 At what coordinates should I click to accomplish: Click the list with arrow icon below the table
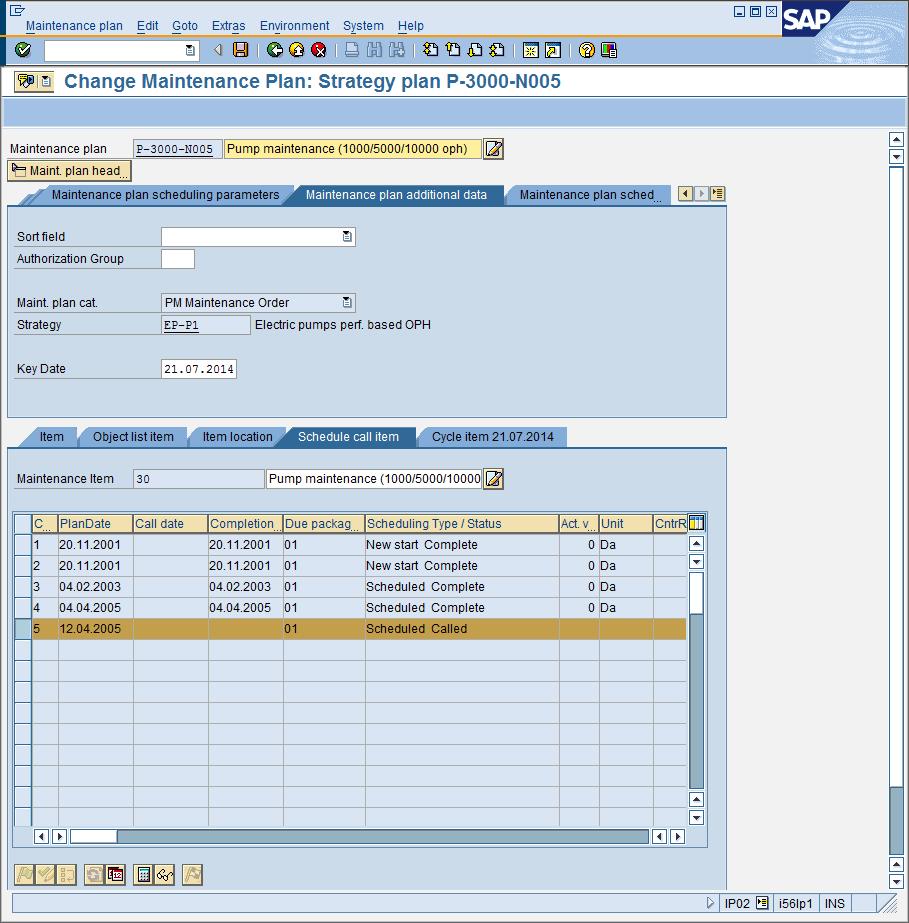click(x=67, y=875)
